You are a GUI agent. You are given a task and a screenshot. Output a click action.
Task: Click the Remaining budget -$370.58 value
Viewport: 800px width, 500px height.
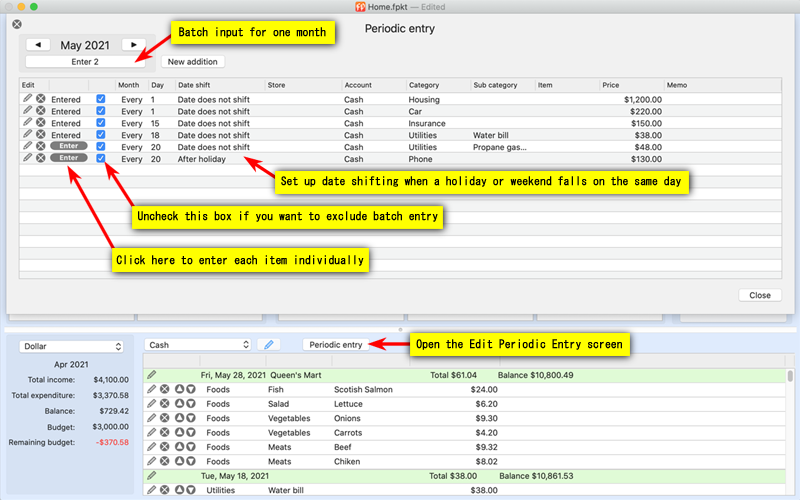coord(112,442)
